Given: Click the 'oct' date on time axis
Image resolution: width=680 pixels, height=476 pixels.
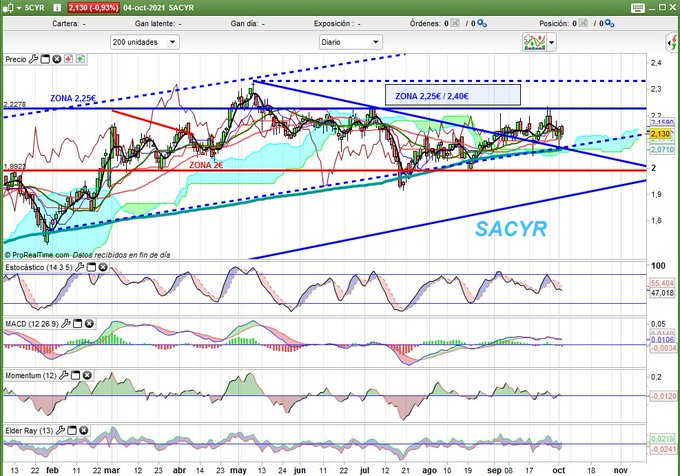Looking at the screenshot, I should [x=559, y=470].
